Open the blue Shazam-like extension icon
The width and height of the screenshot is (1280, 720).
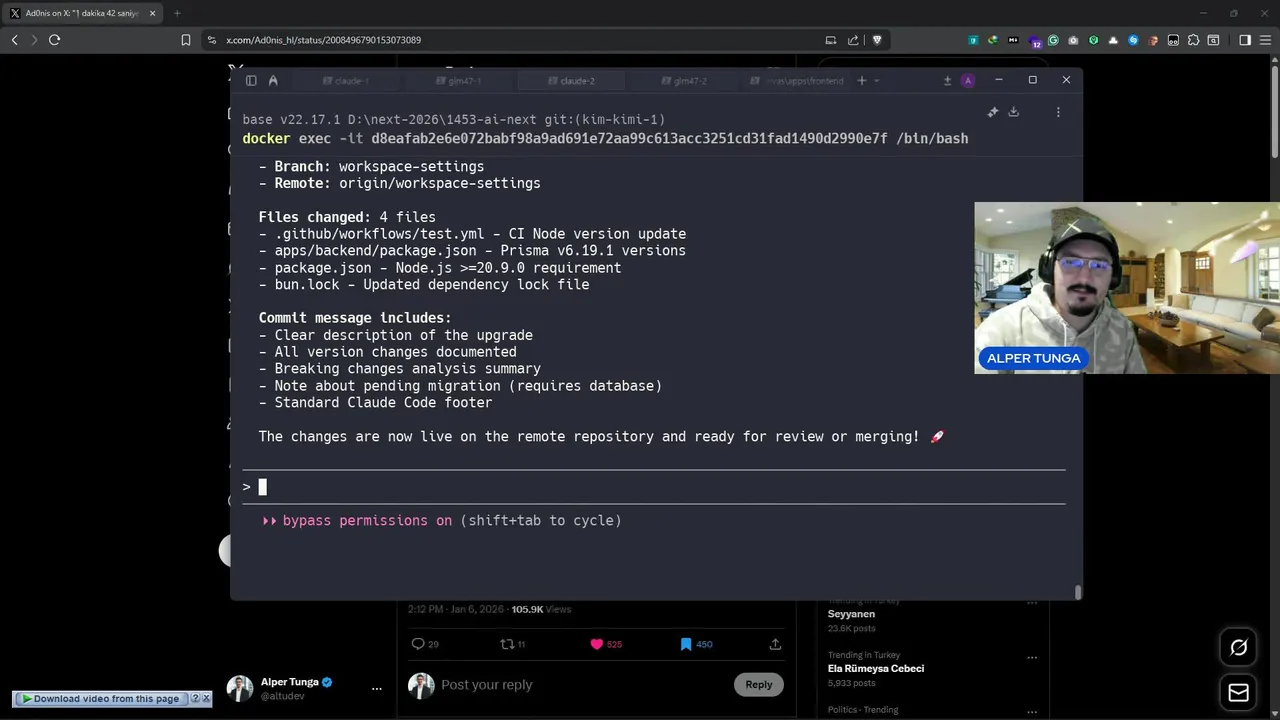pos(1133,40)
